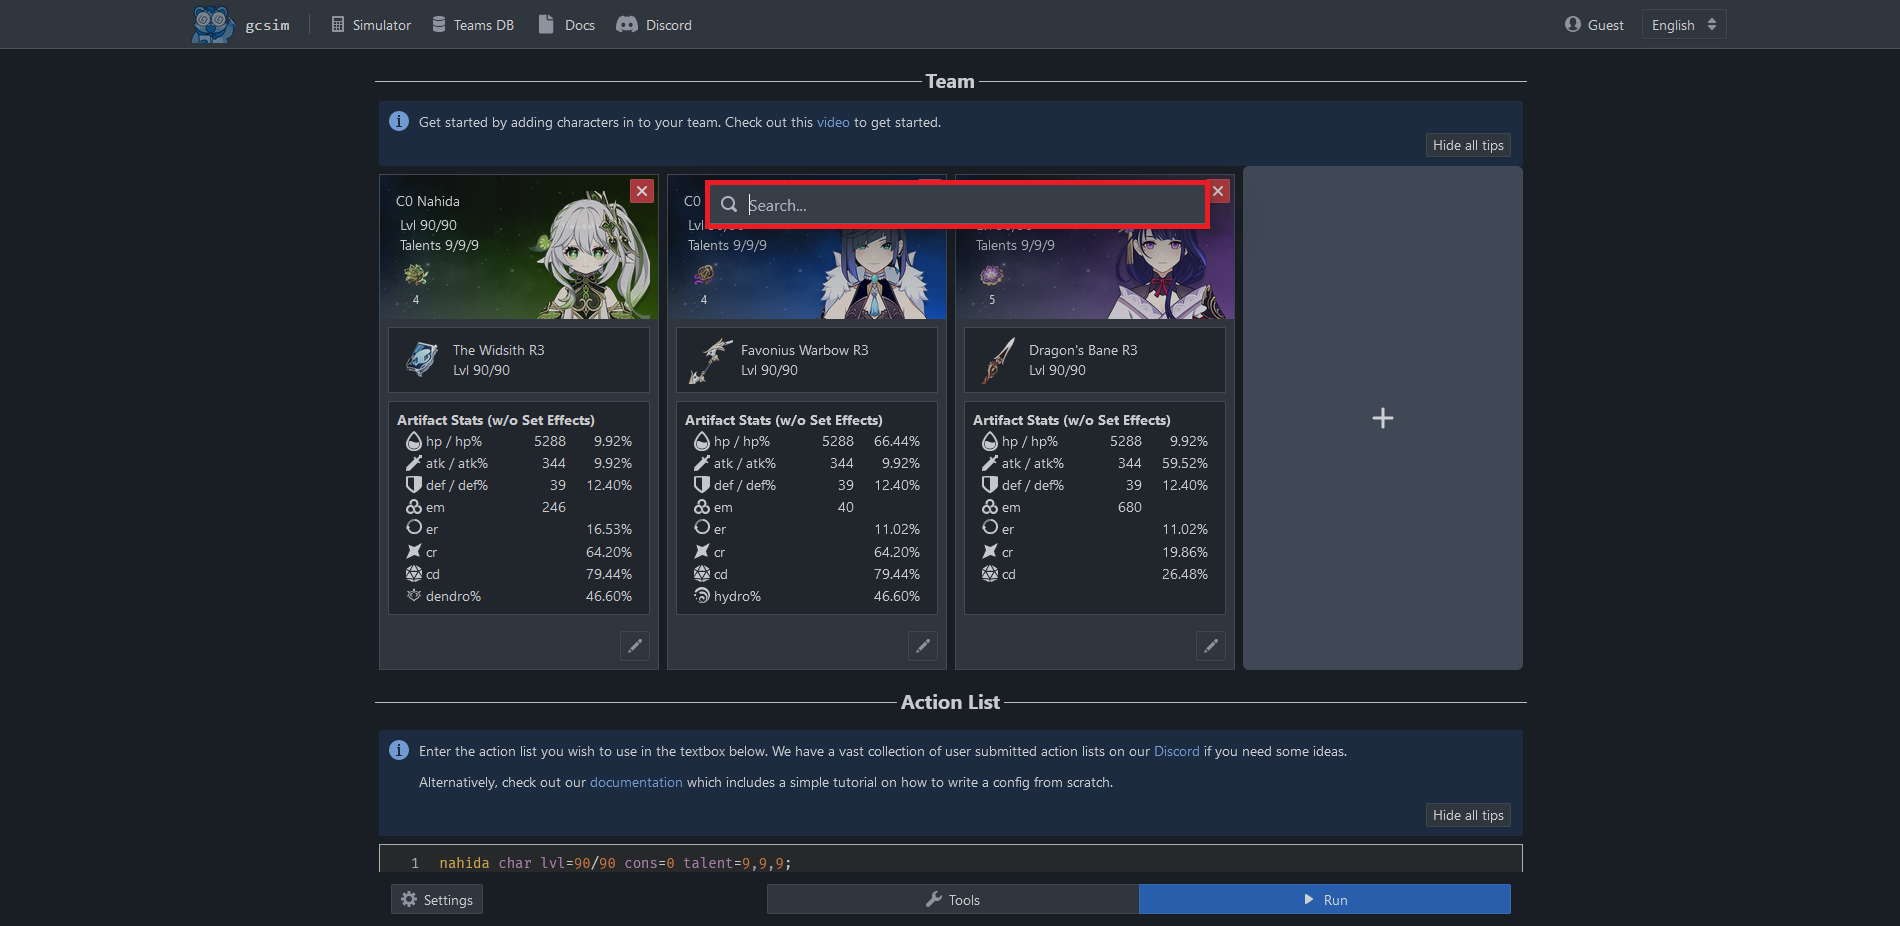The width and height of the screenshot is (1900, 926).
Task: Edit Nahida's artifact stats pencil icon
Action: pos(635,646)
